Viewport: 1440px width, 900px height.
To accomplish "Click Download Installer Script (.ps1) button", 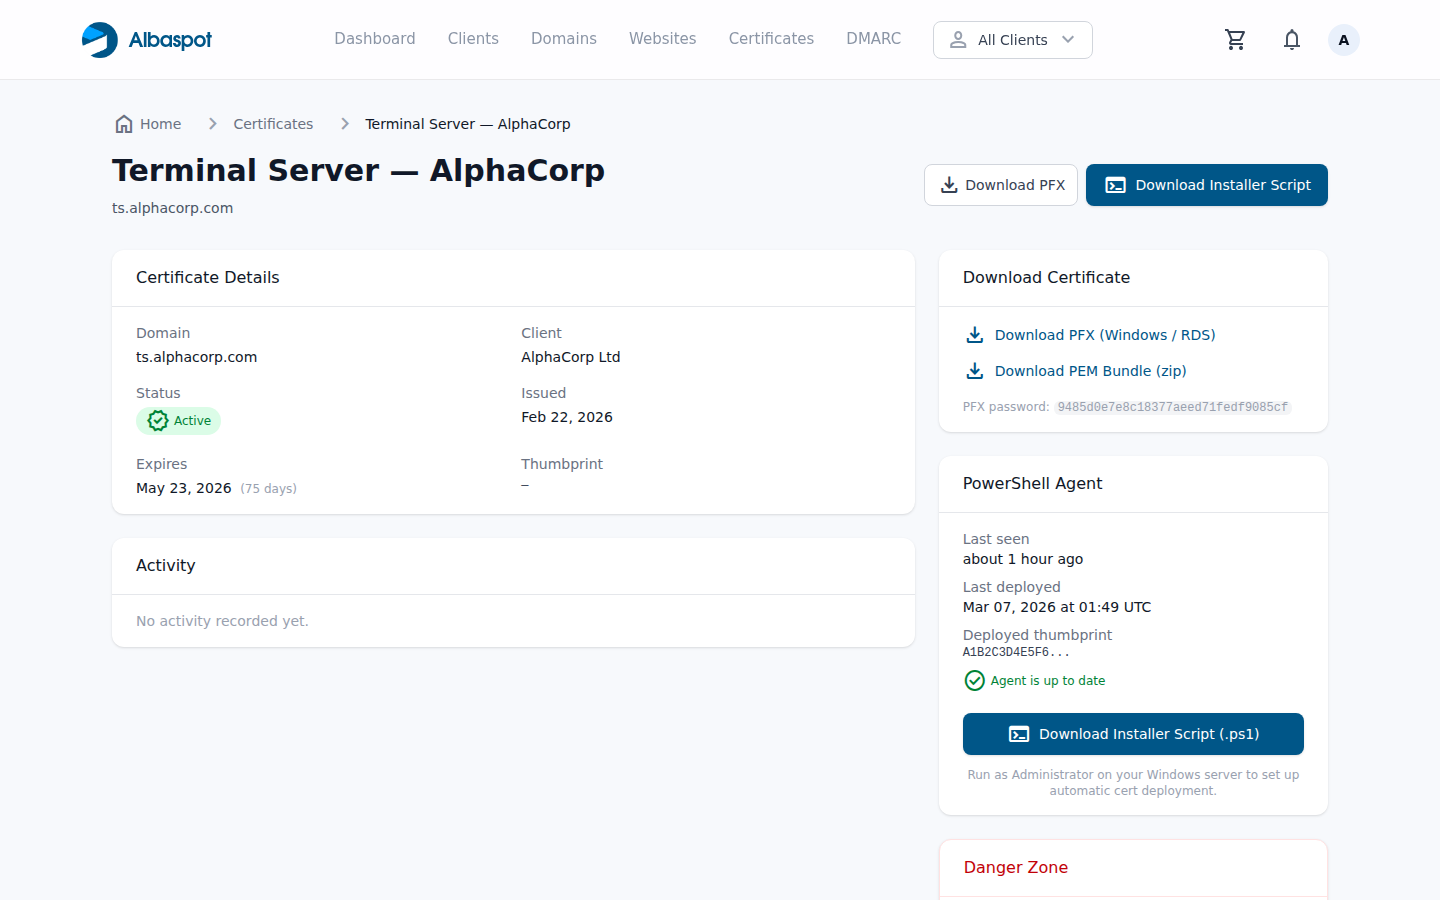I will (x=1132, y=734).
